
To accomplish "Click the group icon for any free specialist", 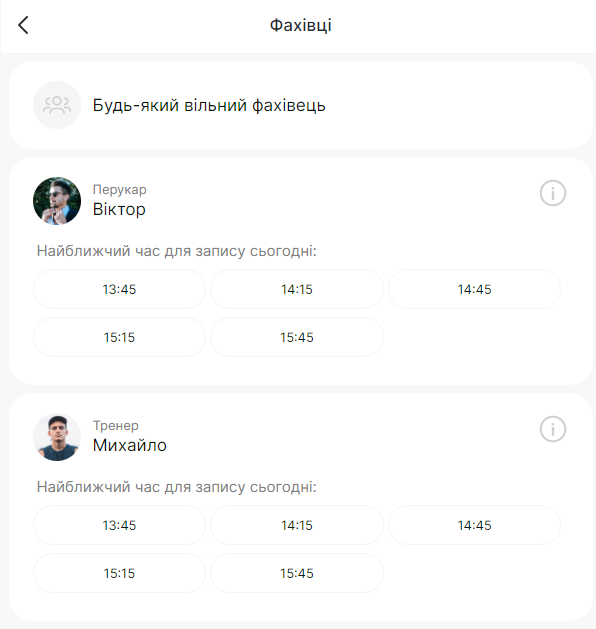I will coord(57,105).
